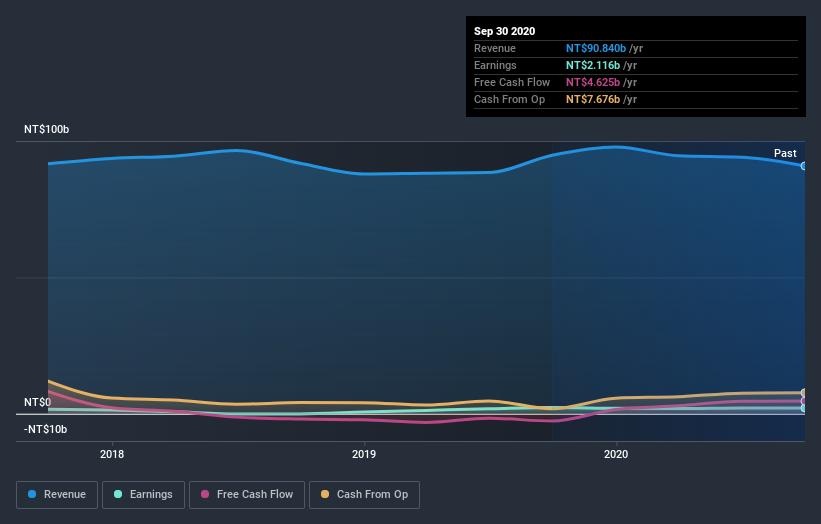Screen dimensions: 821x524
Task: Click the -NT$10b y-axis label
Action: click(x=46, y=429)
